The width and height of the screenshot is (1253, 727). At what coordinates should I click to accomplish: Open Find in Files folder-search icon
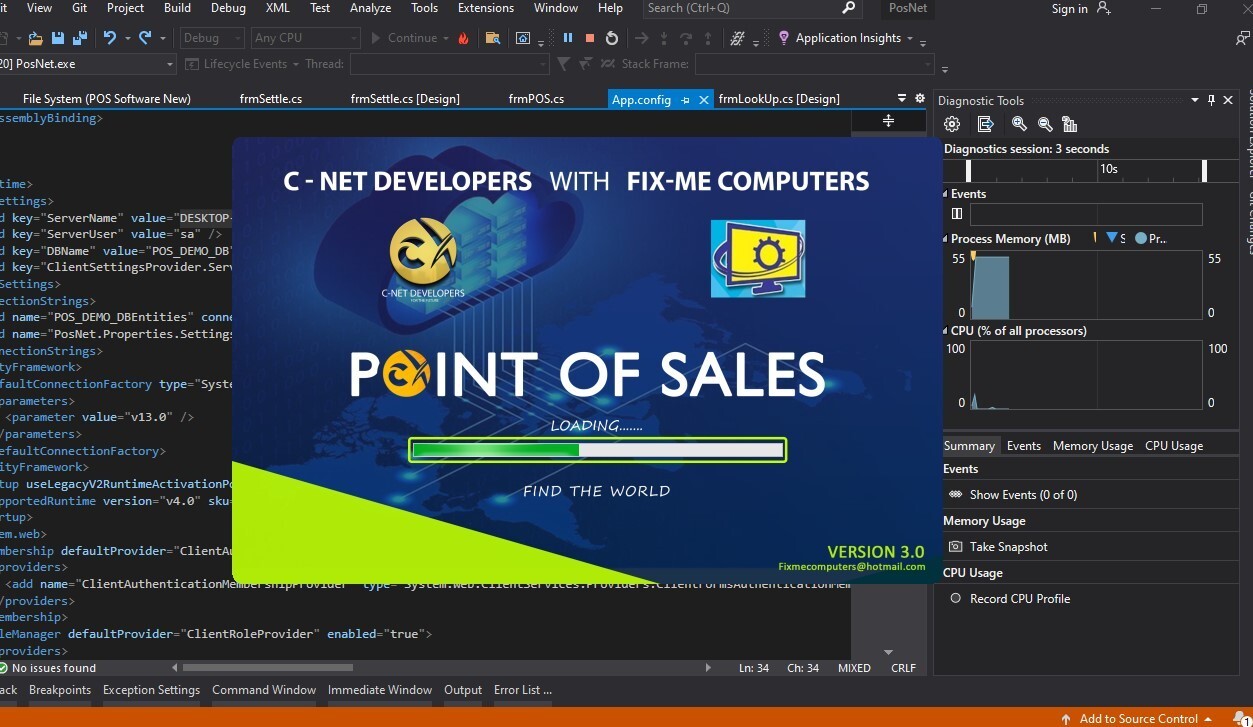tap(492, 38)
